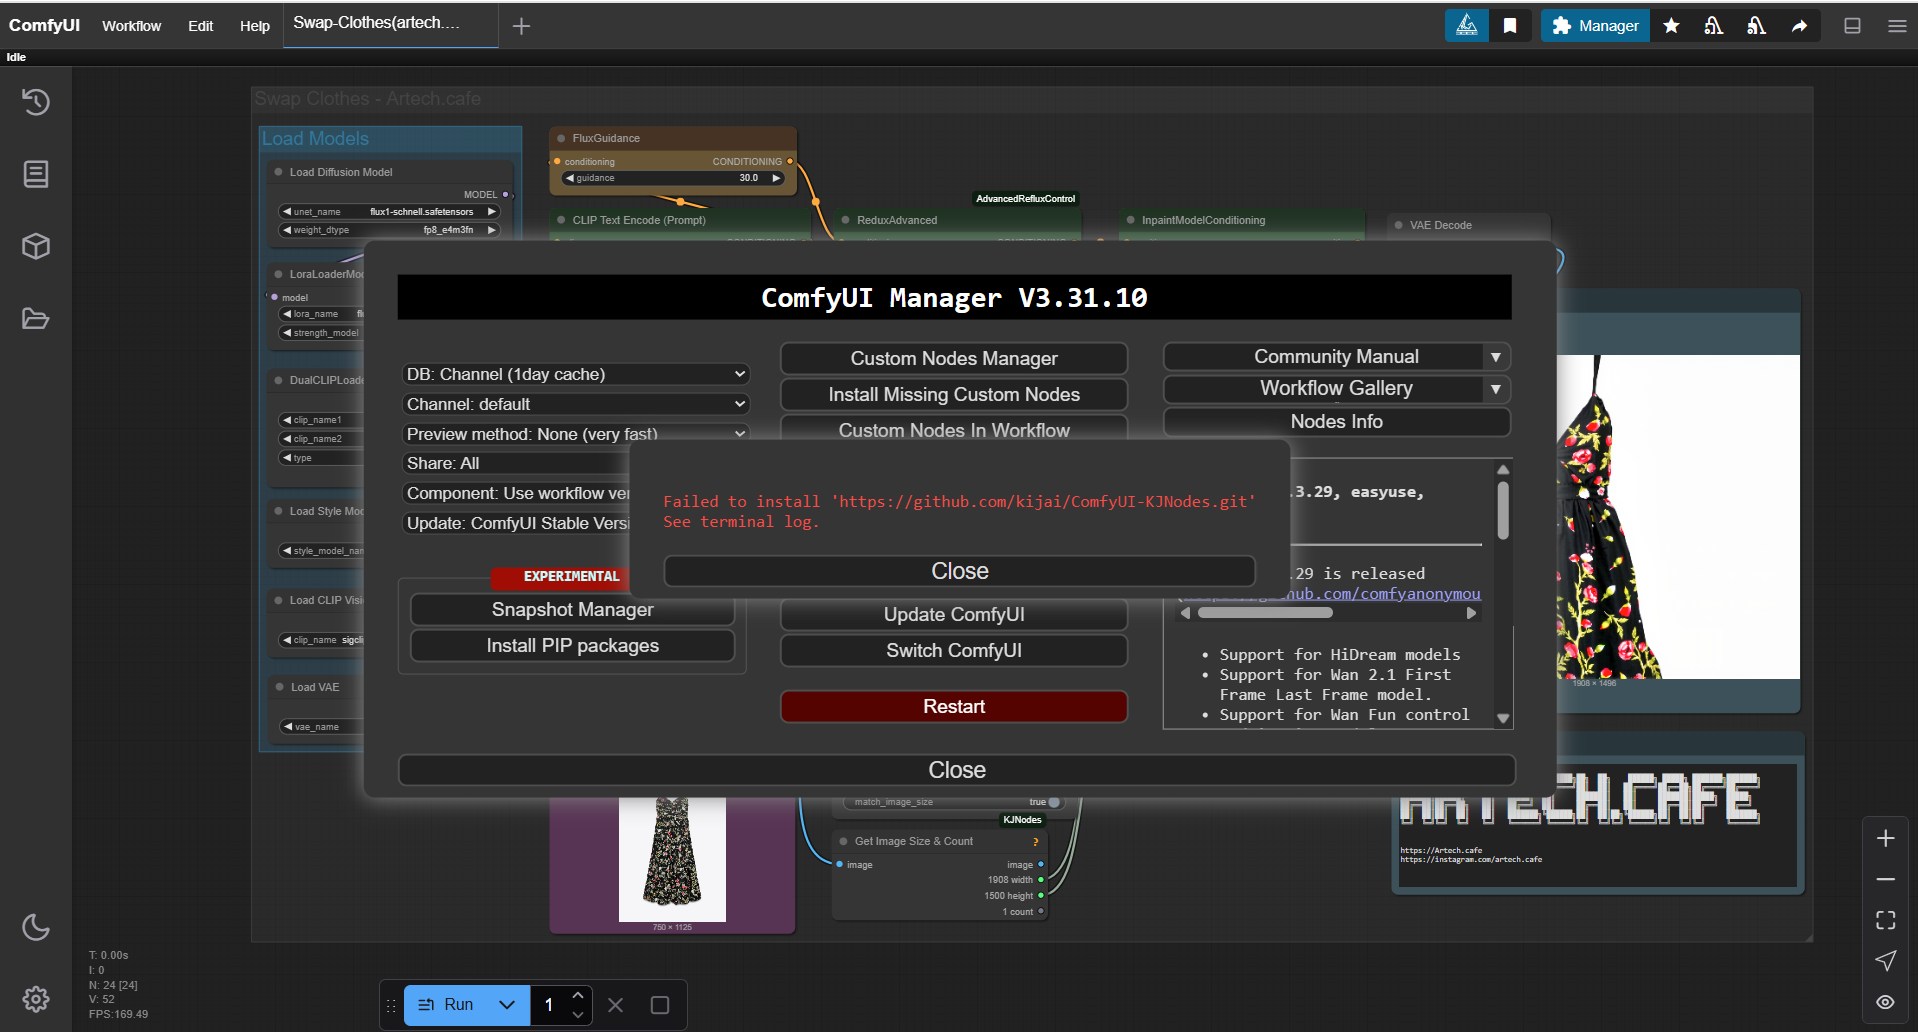The height and width of the screenshot is (1032, 1918).
Task: Increase the batch count stepper
Action: [x=578, y=996]
